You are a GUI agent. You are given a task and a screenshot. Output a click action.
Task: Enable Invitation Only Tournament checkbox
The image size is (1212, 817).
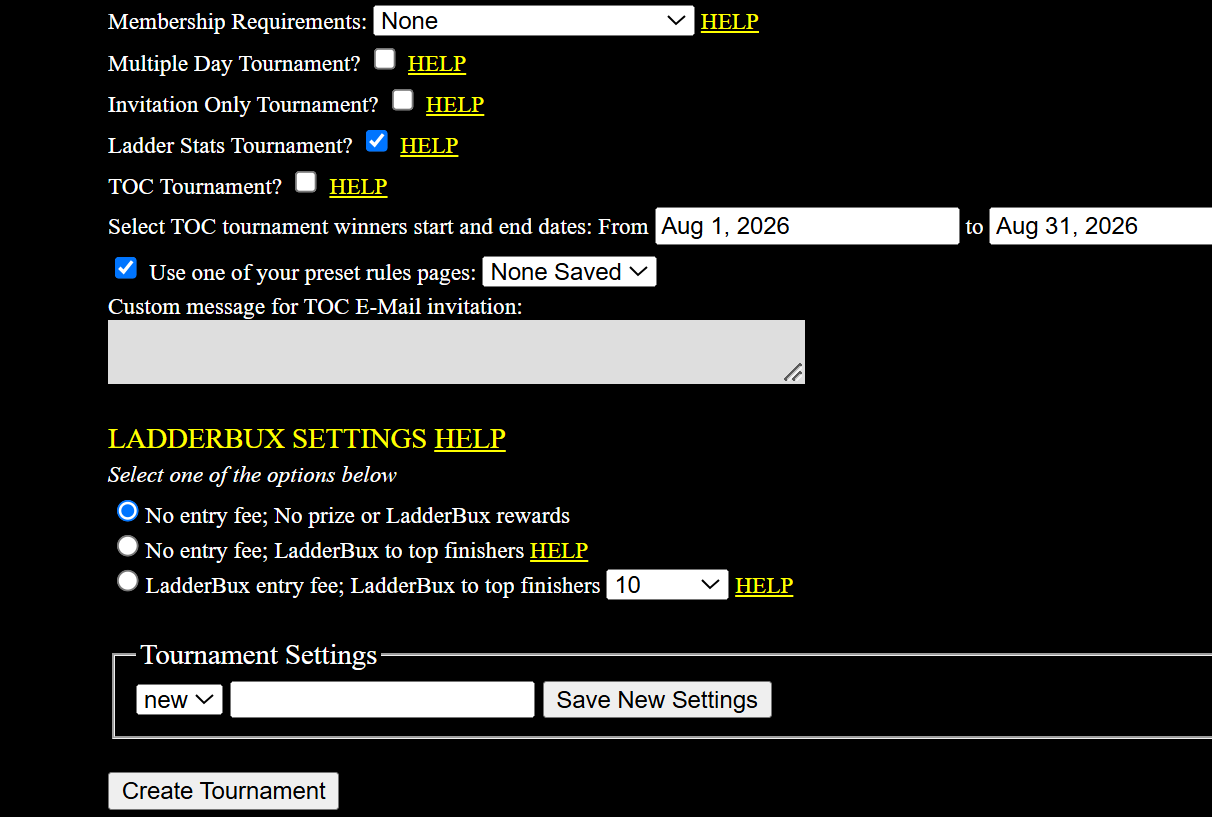[x=403, y=100]
